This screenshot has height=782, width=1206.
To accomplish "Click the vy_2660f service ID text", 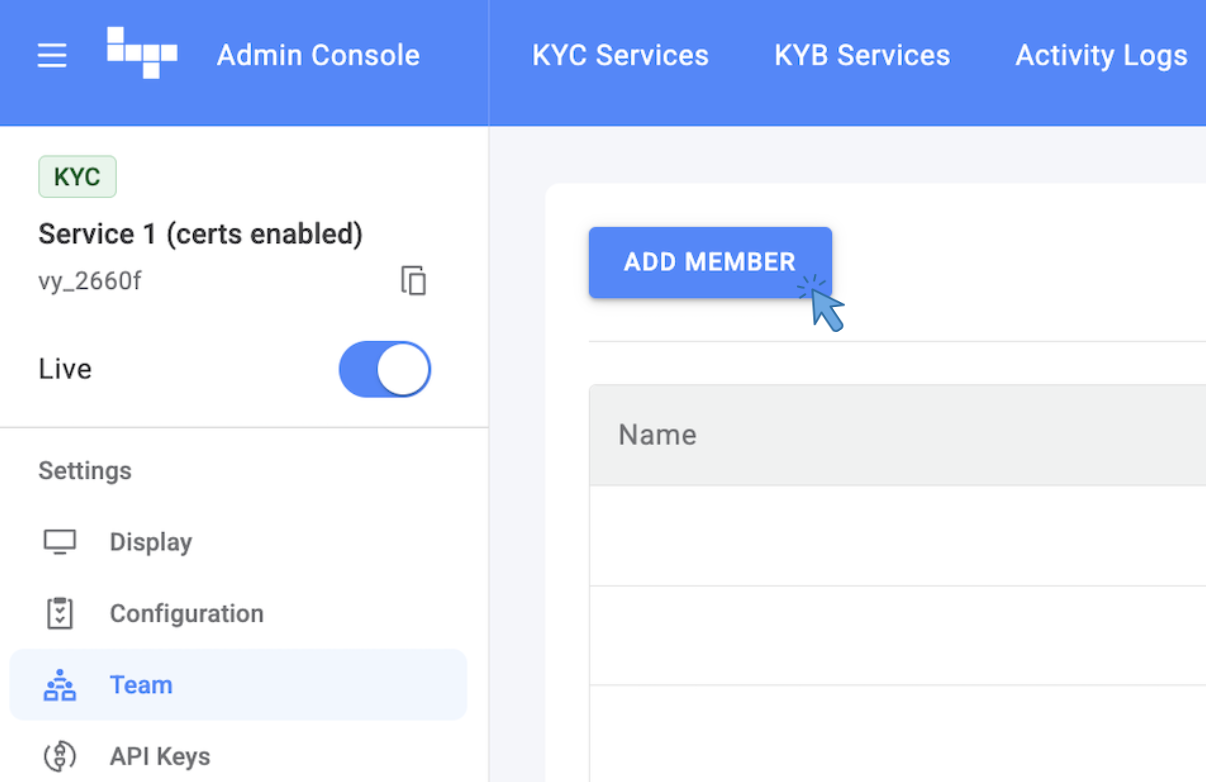I will tap(90, 281).
